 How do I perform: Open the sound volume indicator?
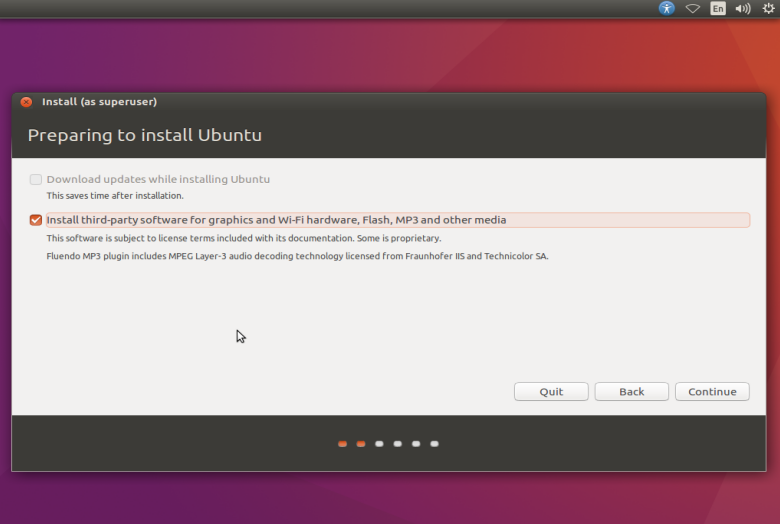[x=743, y=8]
